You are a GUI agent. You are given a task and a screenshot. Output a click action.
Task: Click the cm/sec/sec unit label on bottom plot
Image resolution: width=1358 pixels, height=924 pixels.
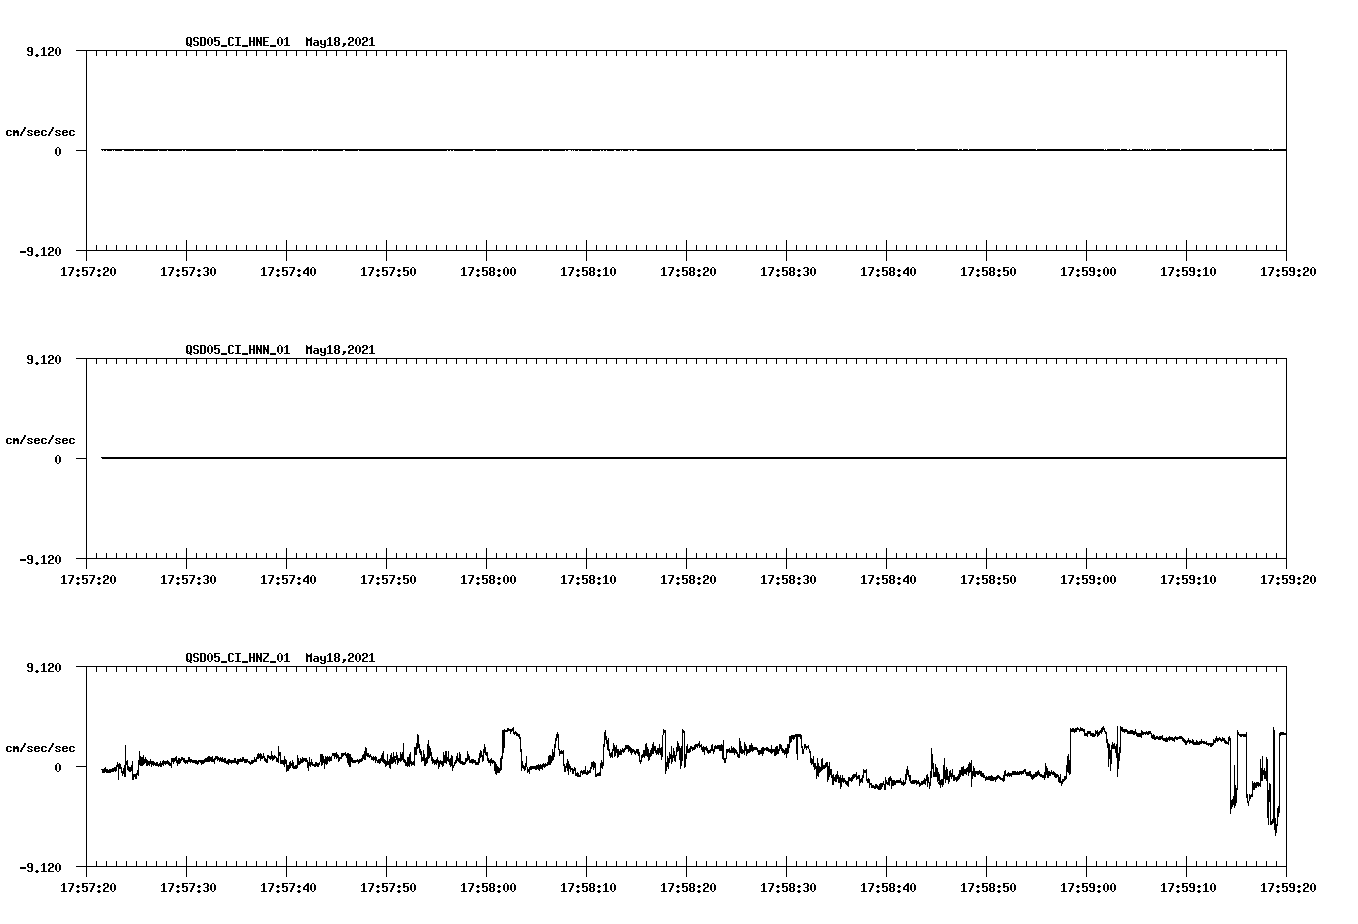click(x=42, y=747)
